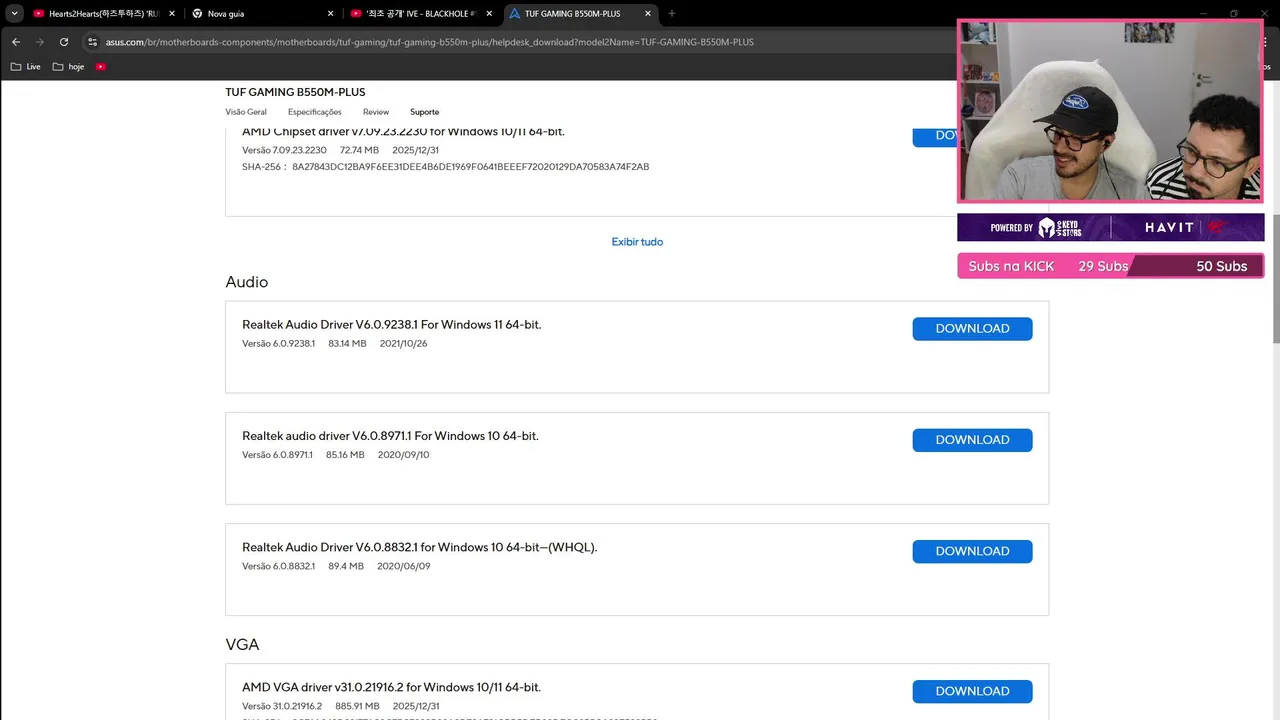Click the asus.com address bar URL

click(430, 42)
